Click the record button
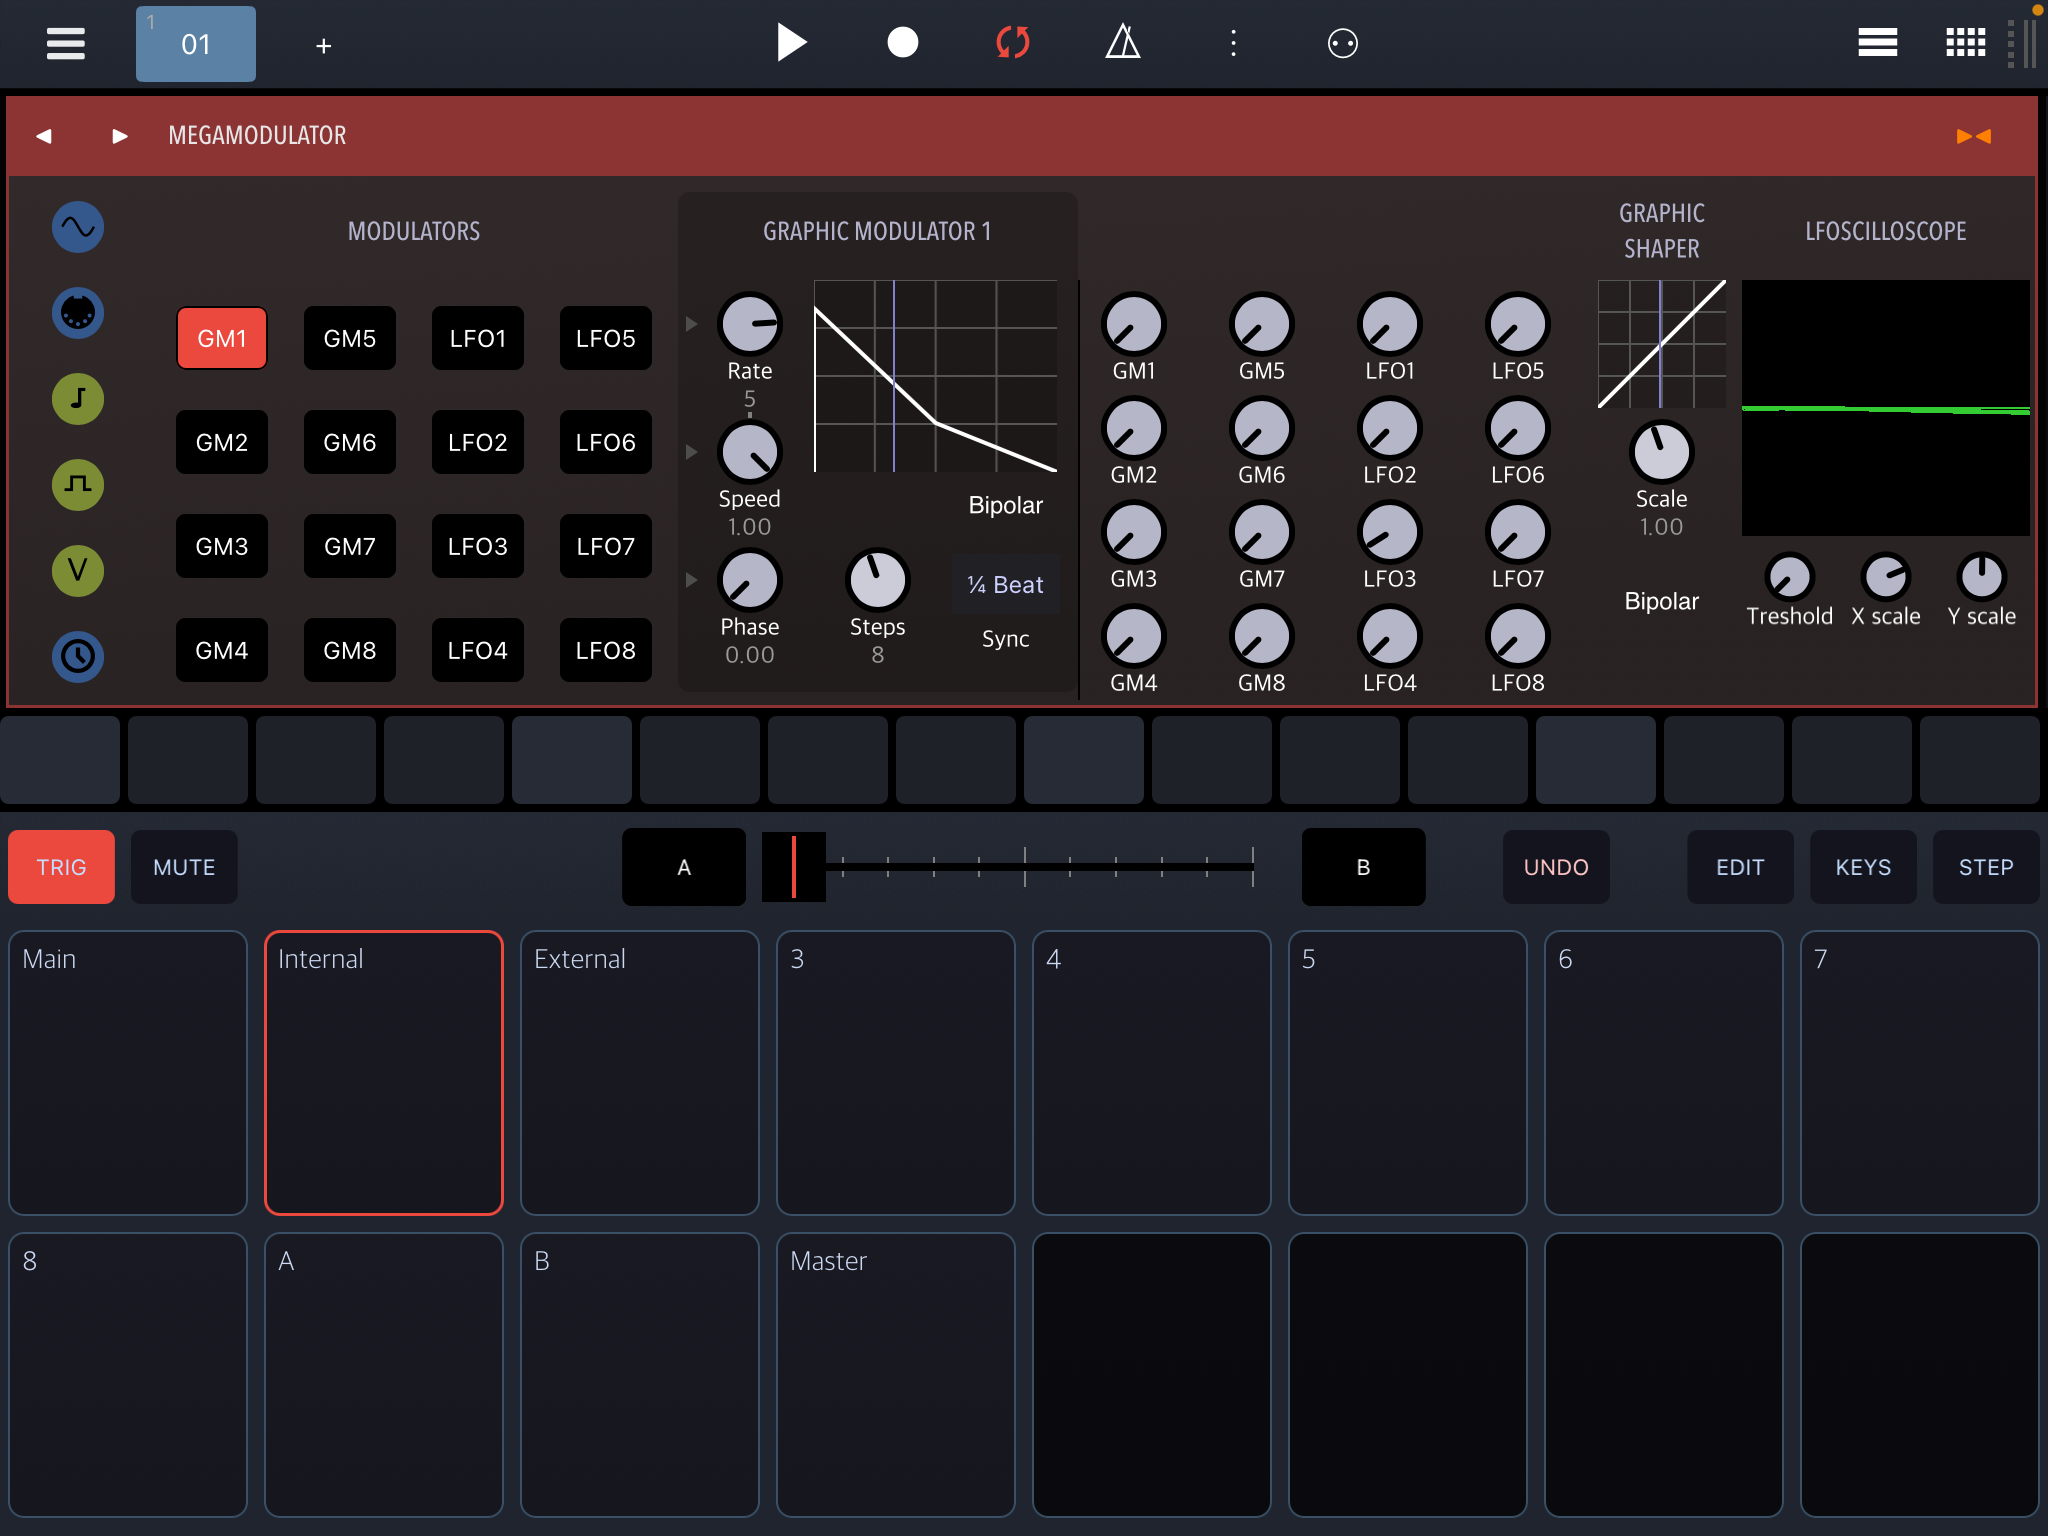 pos(902,43)
